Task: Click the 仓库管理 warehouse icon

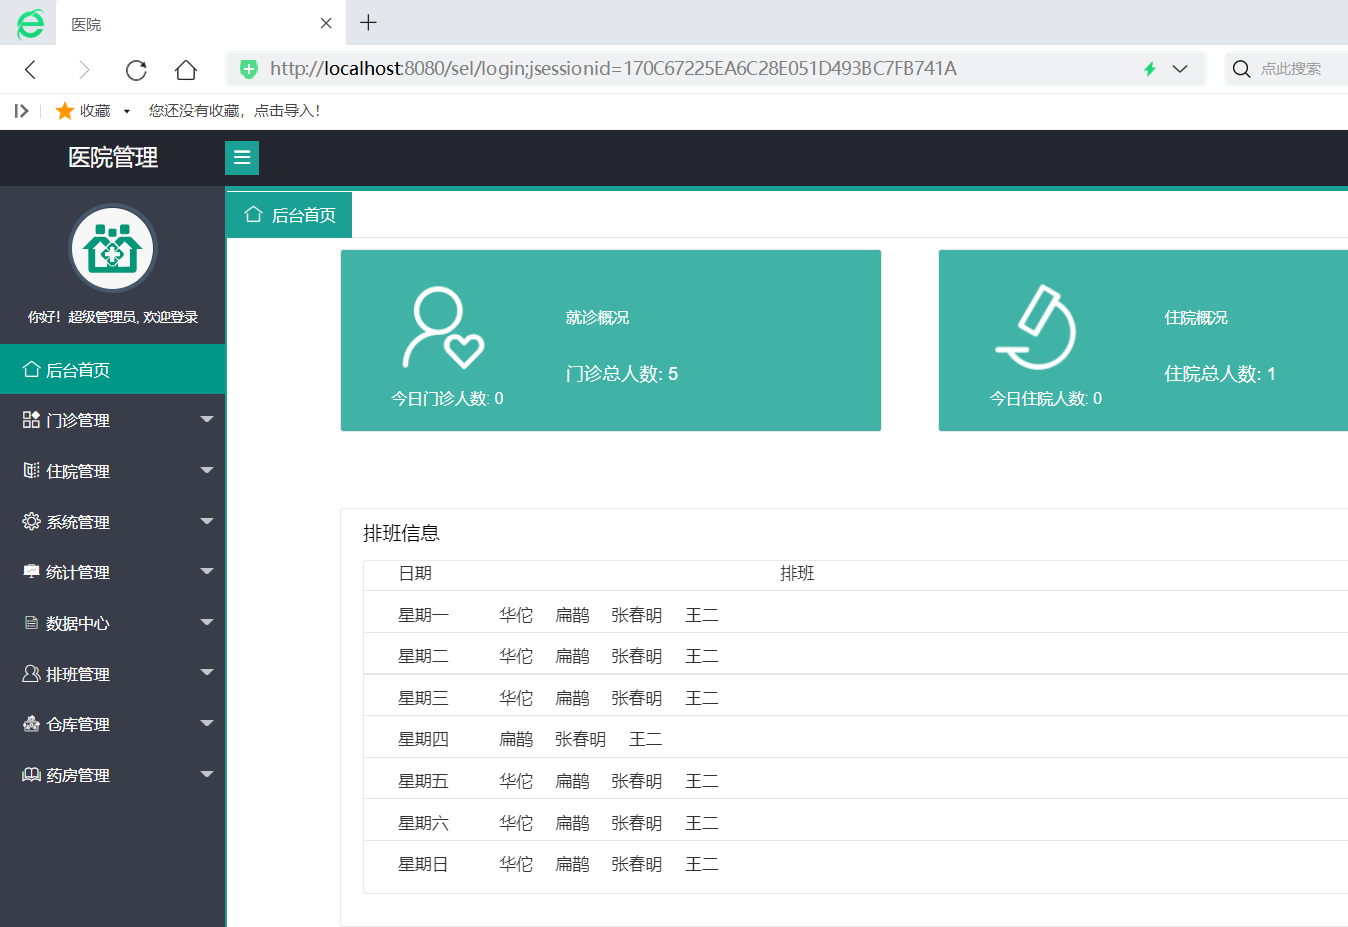Action: (31, 723)
